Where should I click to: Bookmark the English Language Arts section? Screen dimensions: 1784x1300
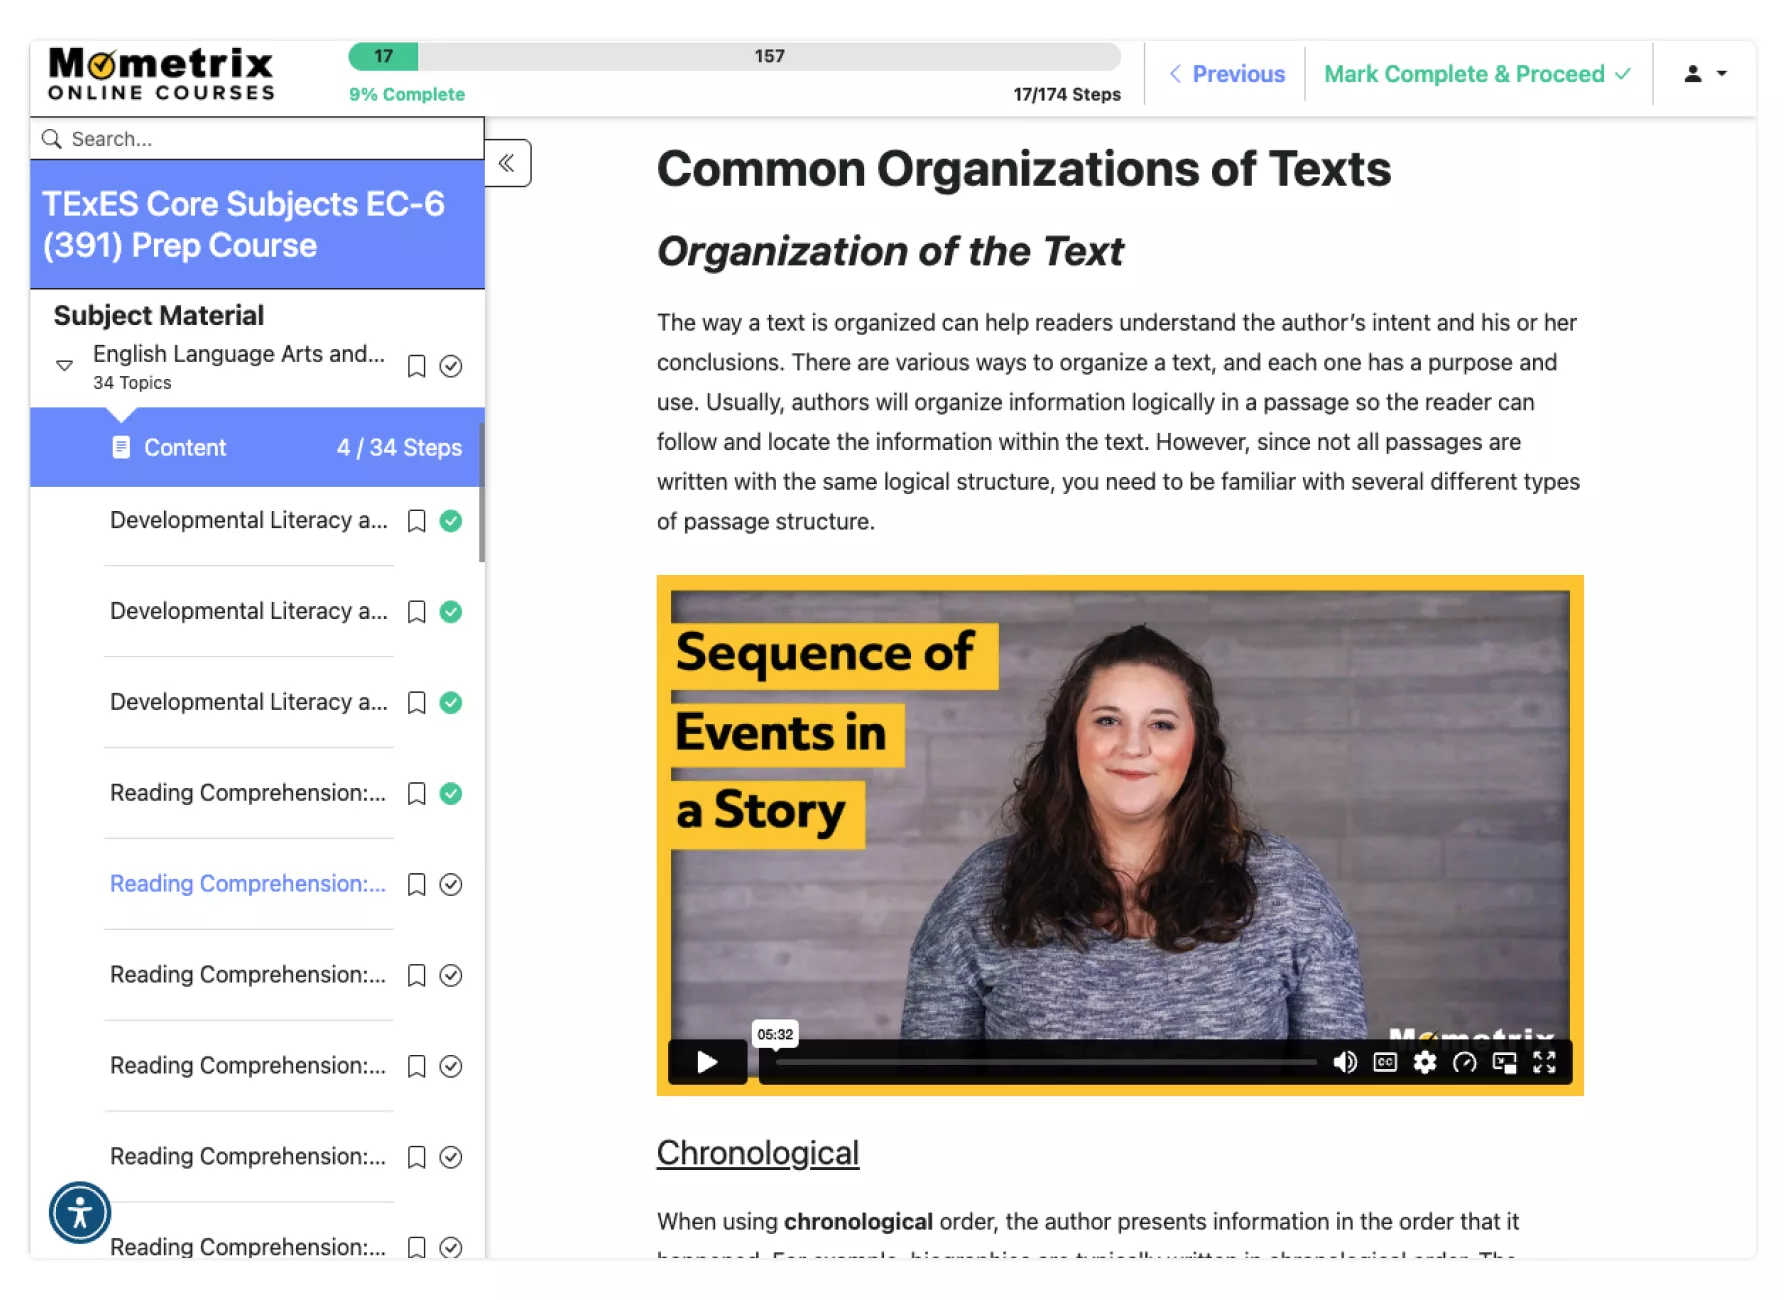tap(417, 366)
